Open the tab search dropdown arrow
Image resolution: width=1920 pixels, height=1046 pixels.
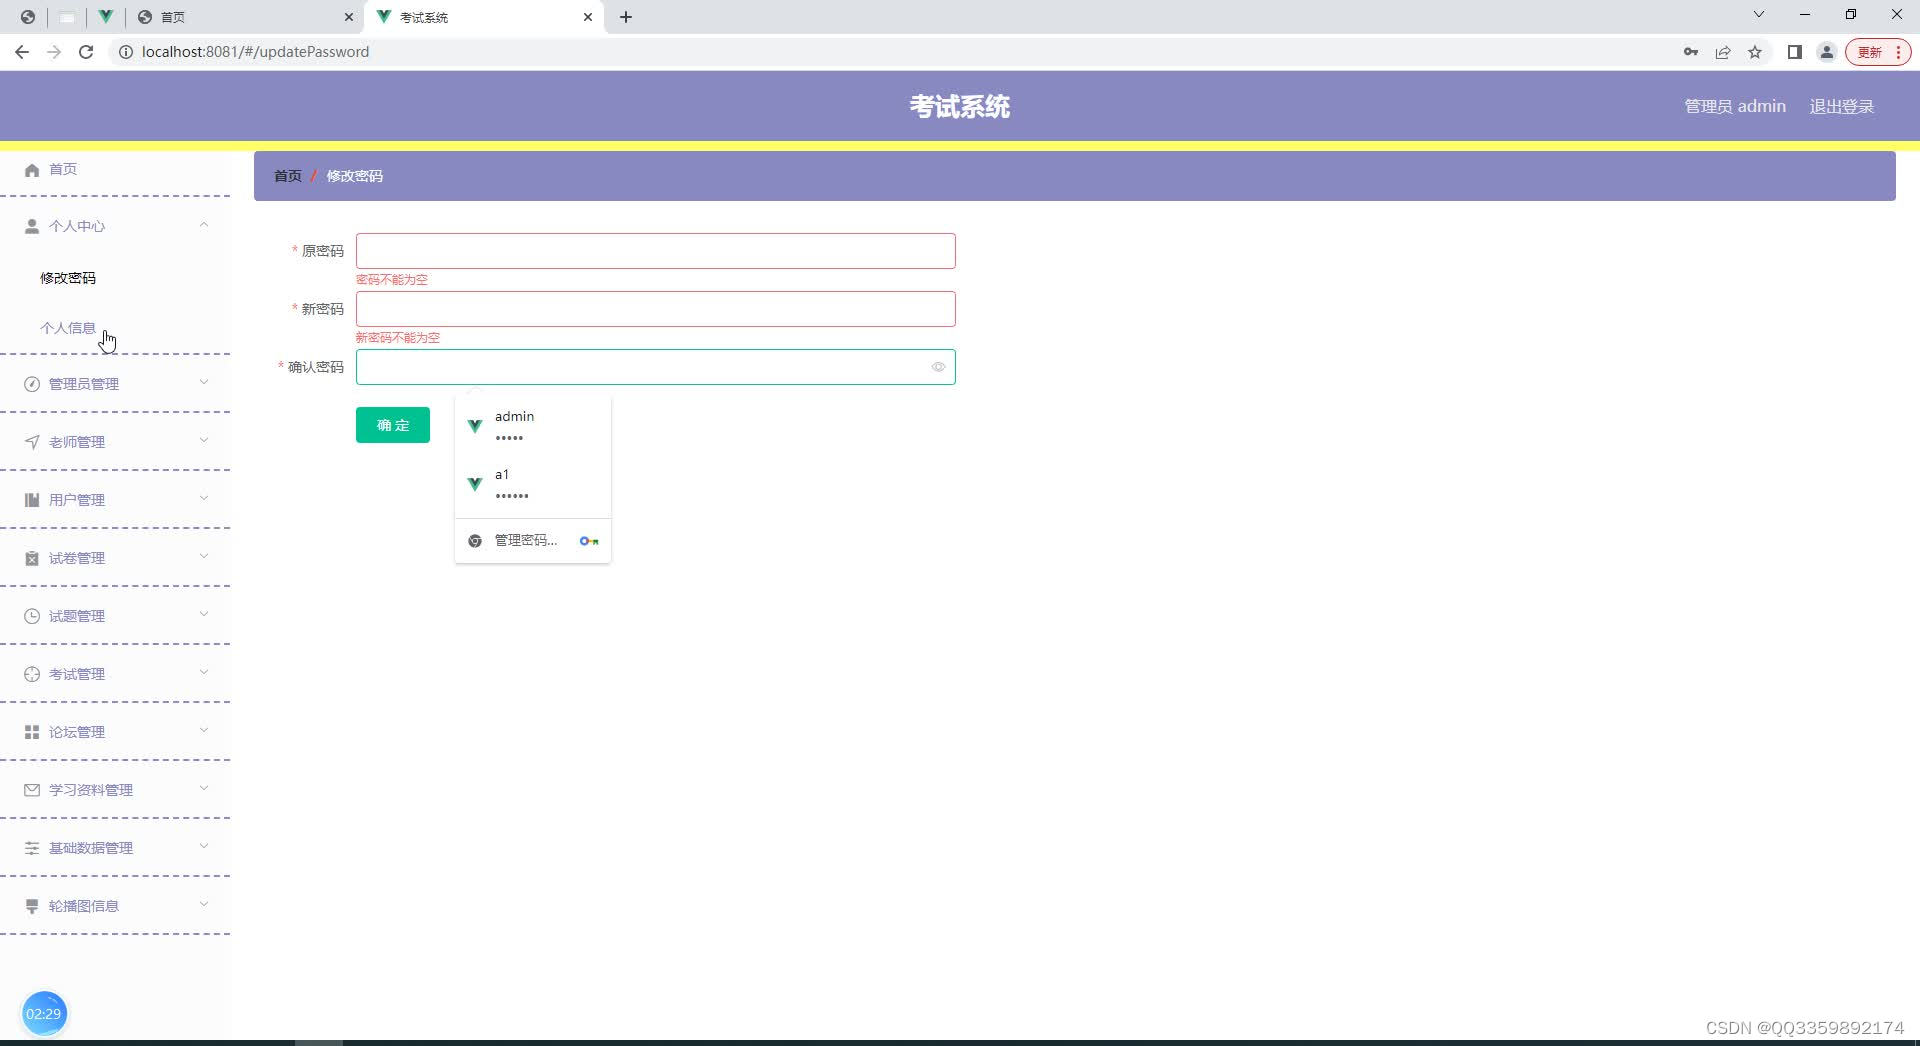1759,15
